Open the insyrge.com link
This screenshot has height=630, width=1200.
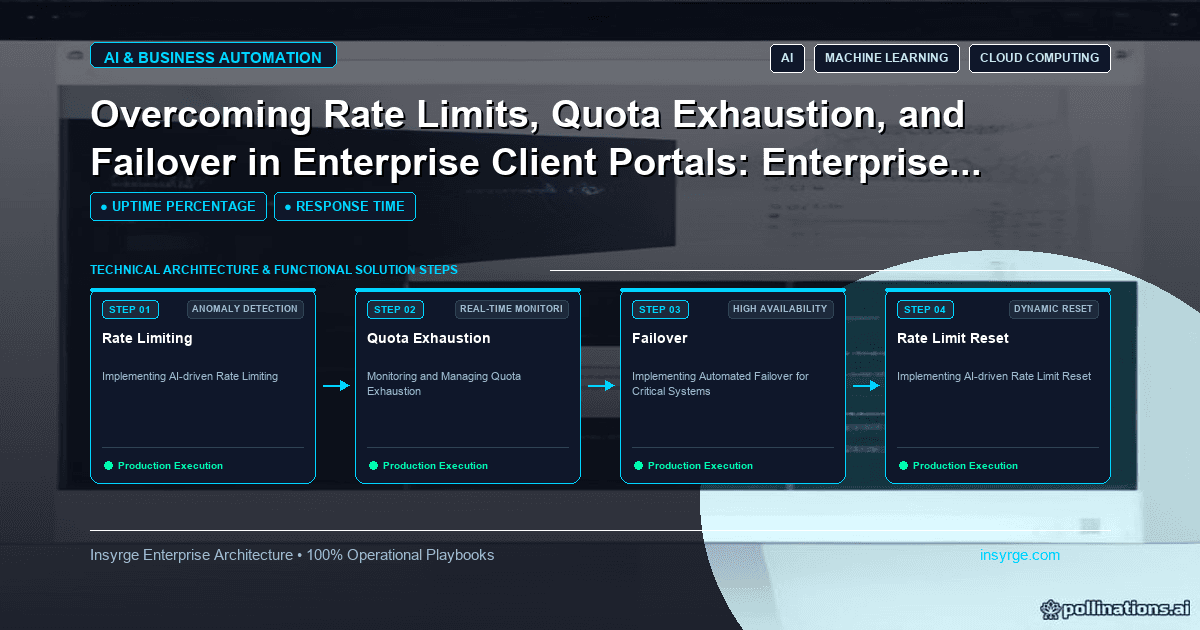click(x=1020, y=555)
